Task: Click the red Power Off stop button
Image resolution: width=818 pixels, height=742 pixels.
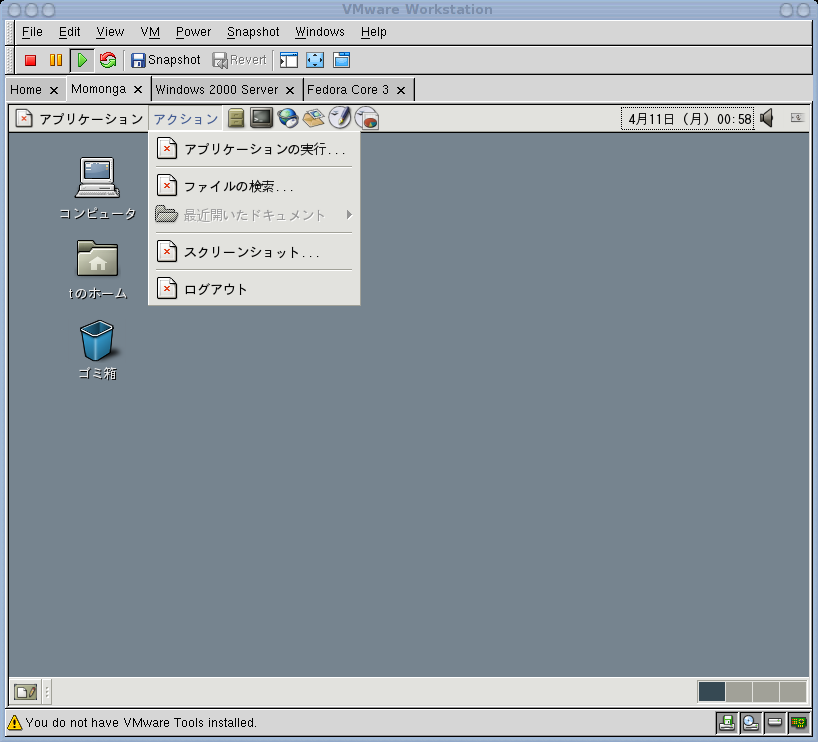Action: (x=31, y=60)
